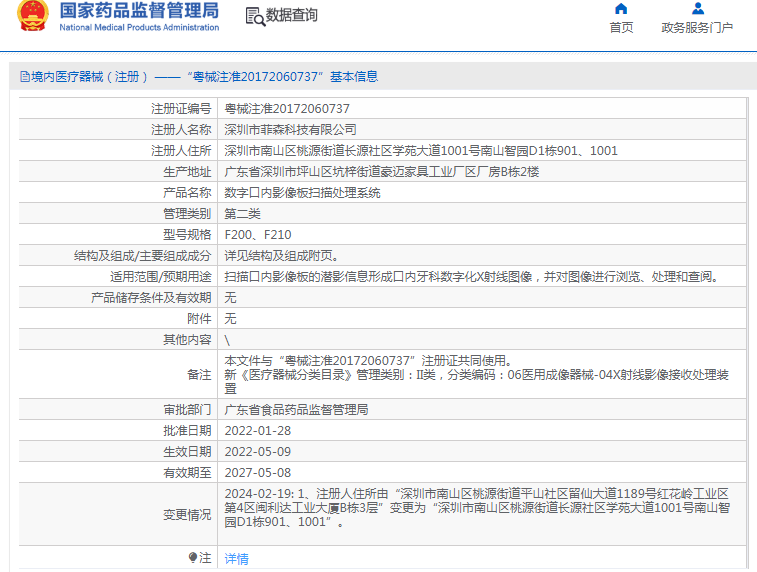Select backslash value in 其他内容 row
Screen dimensions: 757x572
coord(227,340)
